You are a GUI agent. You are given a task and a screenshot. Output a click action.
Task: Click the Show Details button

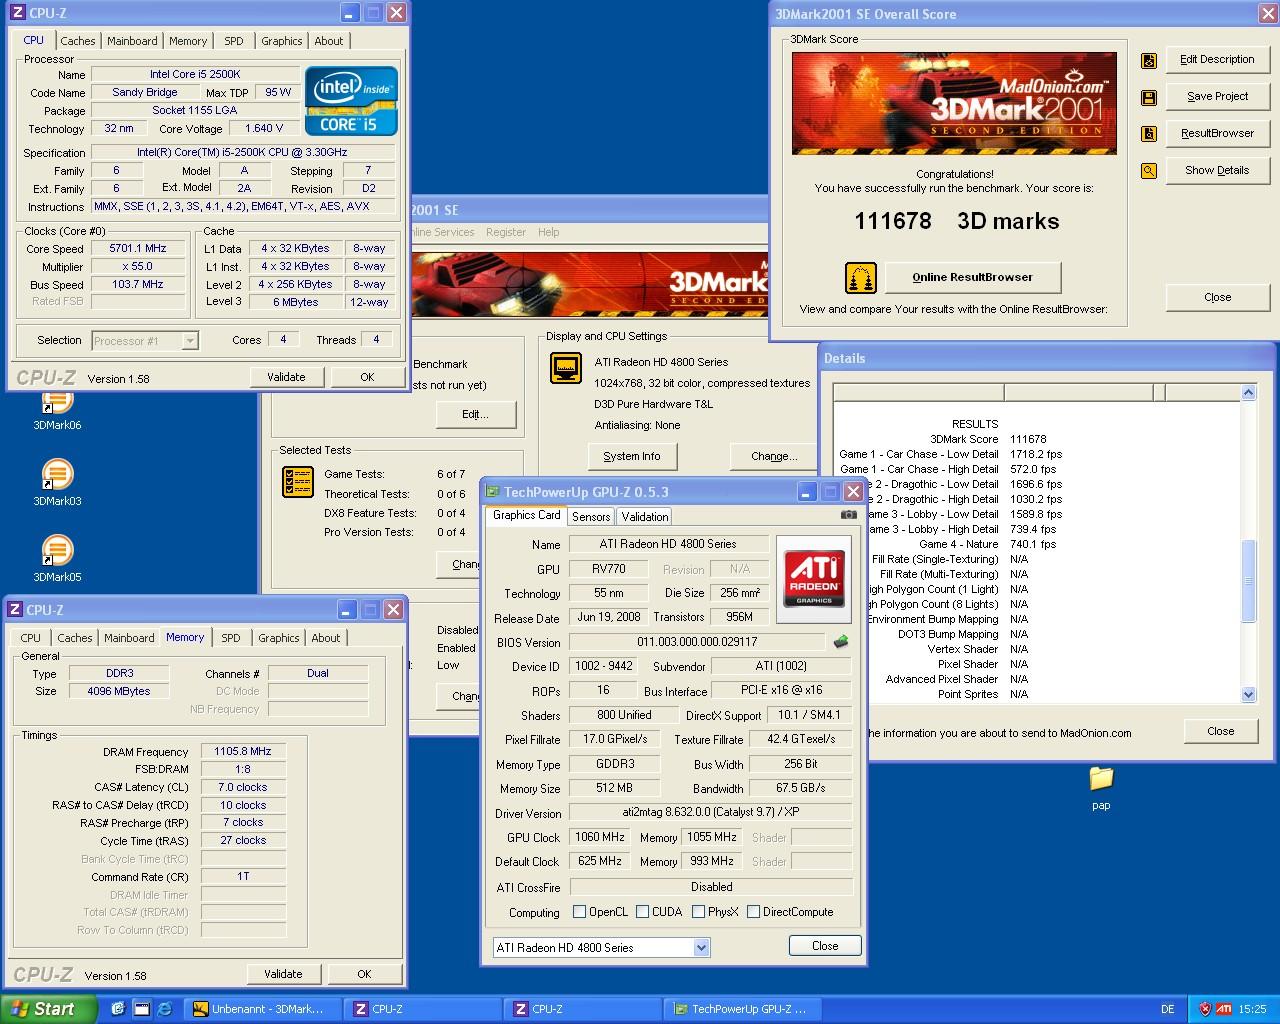pos(1217,170)
